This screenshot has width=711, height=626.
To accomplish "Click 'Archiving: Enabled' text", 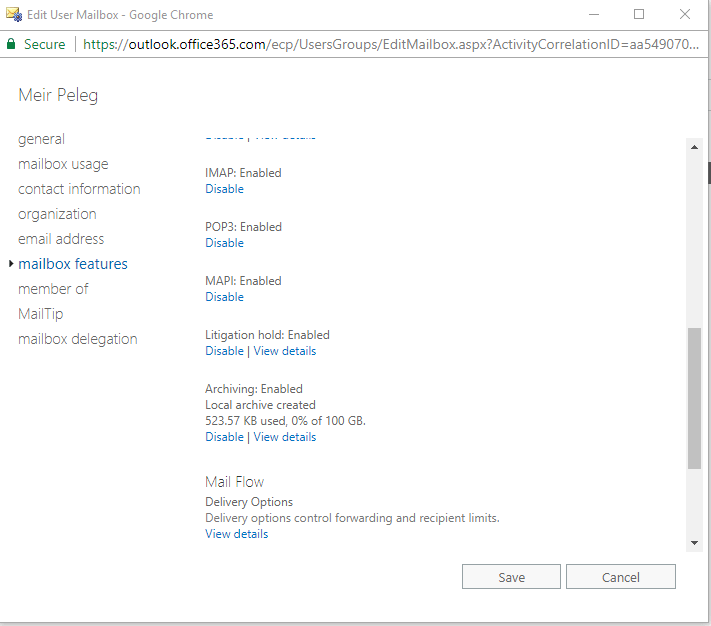I will tap(254, 389).
